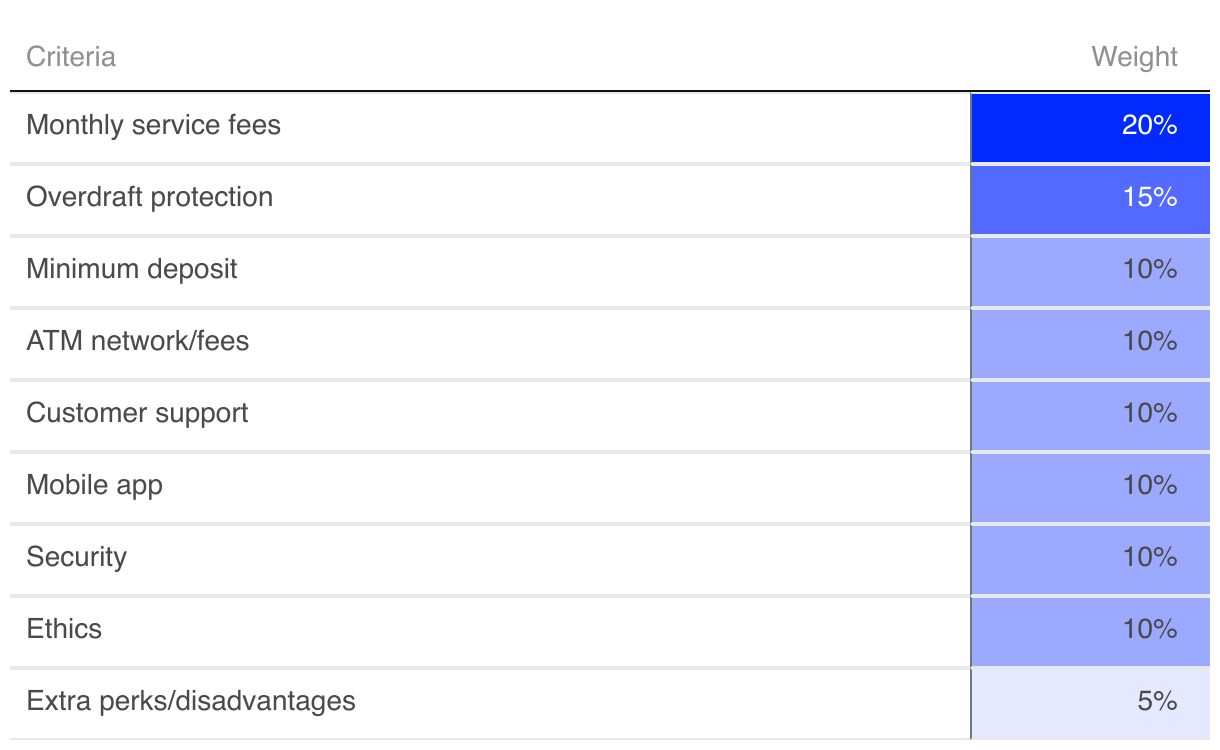Click the Criteria column header
The width and height of the screenshot is (1220, 750).
(71, 57)
